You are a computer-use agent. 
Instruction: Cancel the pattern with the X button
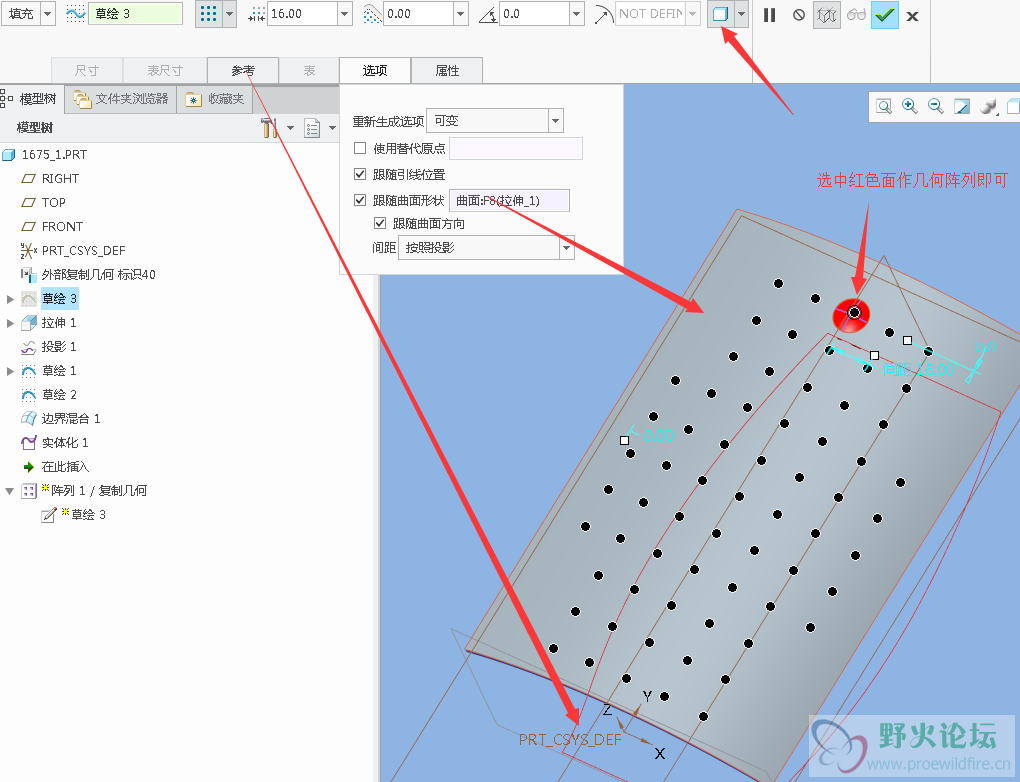[x=912, y=15]
